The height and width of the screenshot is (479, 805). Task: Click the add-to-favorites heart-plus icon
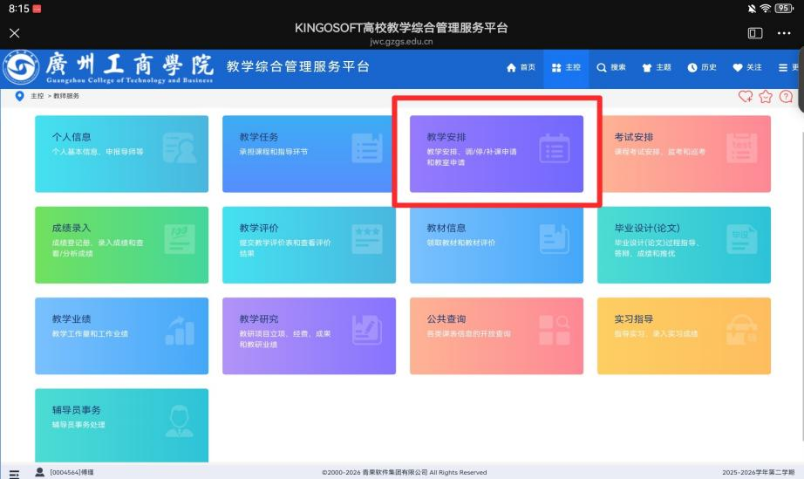[745, 97]
